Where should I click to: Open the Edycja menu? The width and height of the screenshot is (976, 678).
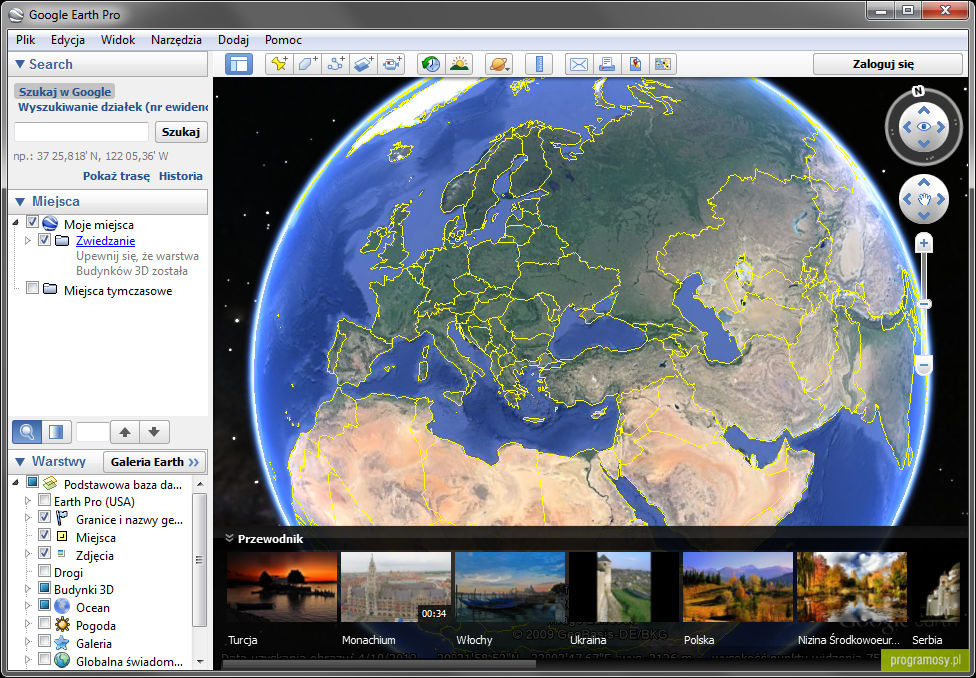(x=68, y=40)
